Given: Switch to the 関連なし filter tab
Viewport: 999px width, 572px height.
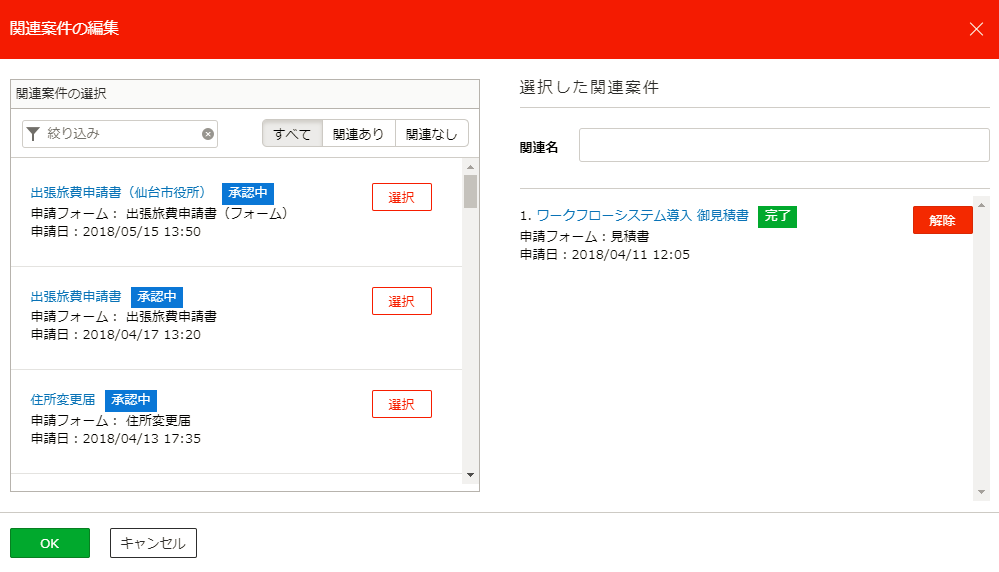Looking at the screenshot, I should coord(432,134).
